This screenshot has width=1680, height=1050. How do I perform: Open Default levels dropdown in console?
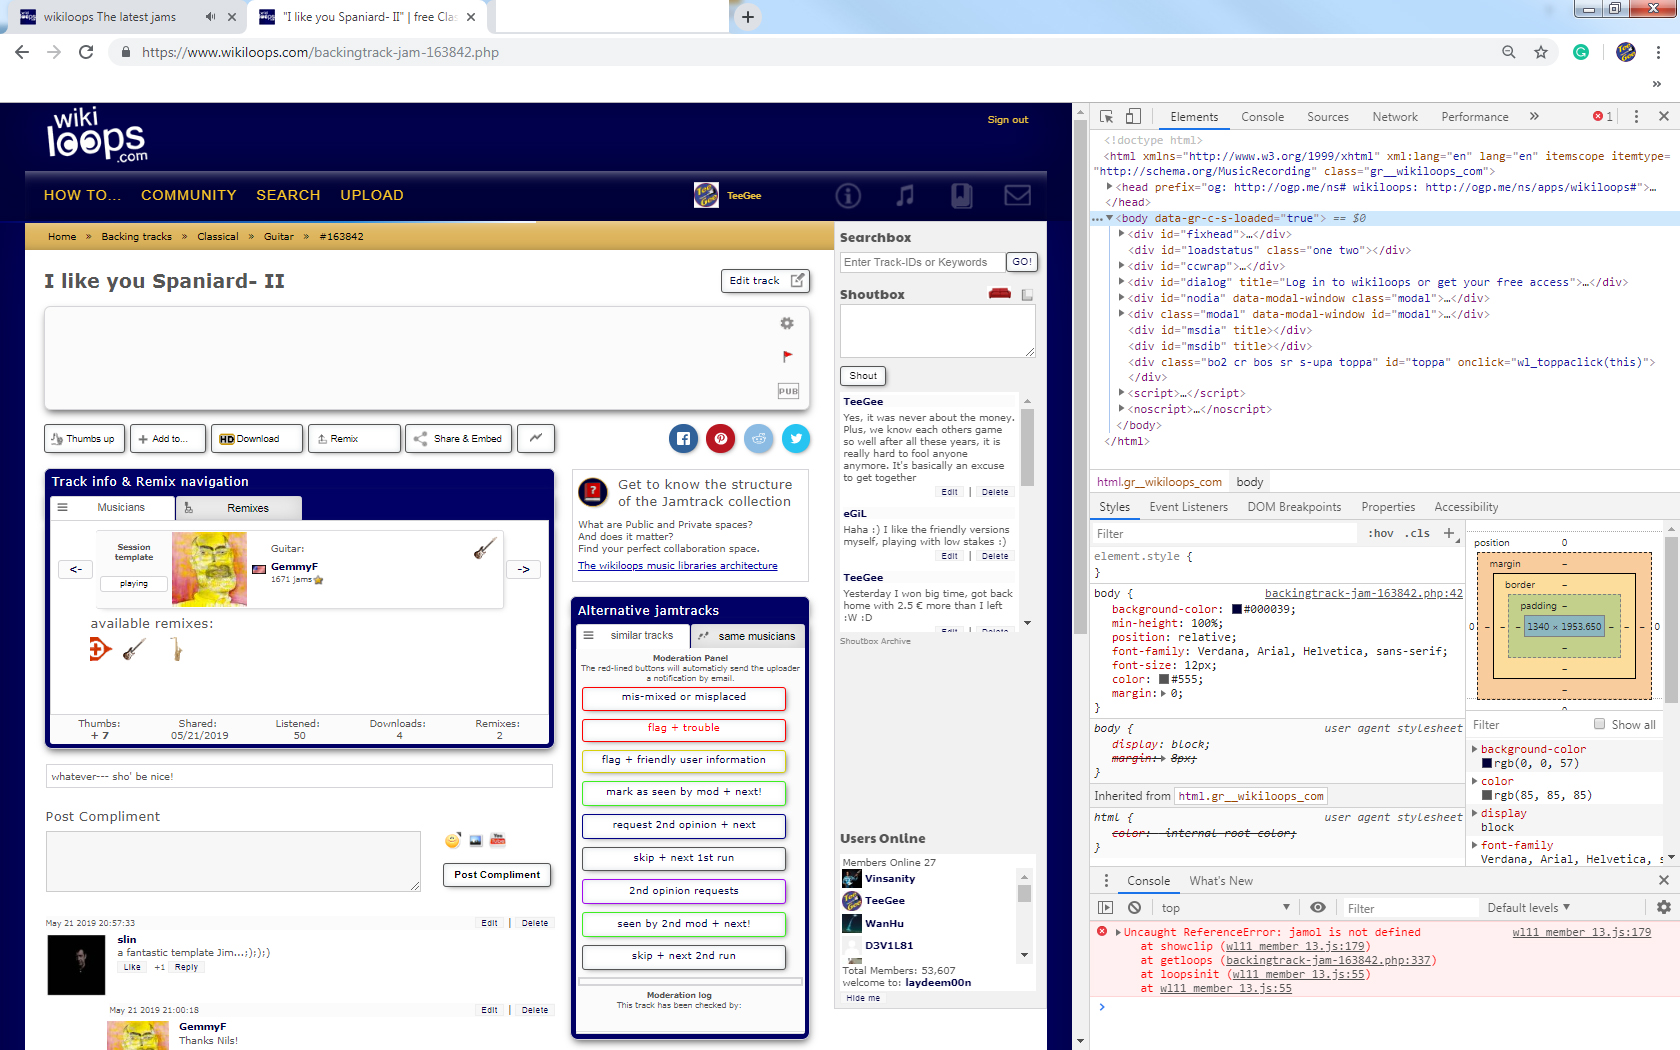[1529, 908]
